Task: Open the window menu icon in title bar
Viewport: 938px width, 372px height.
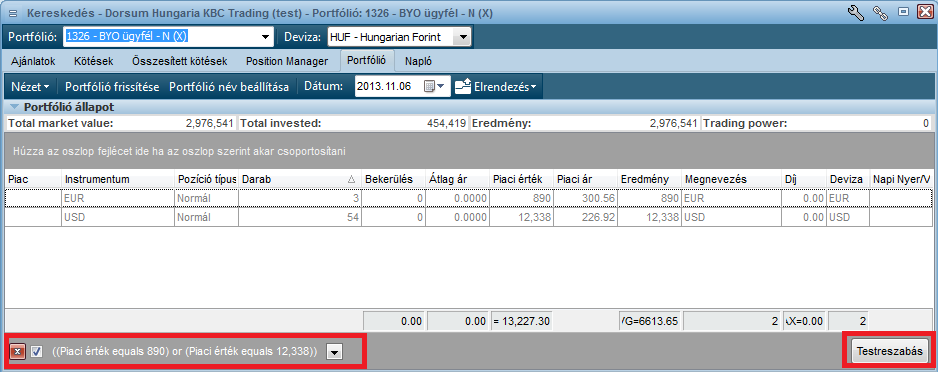Action: tap(13, 13)
